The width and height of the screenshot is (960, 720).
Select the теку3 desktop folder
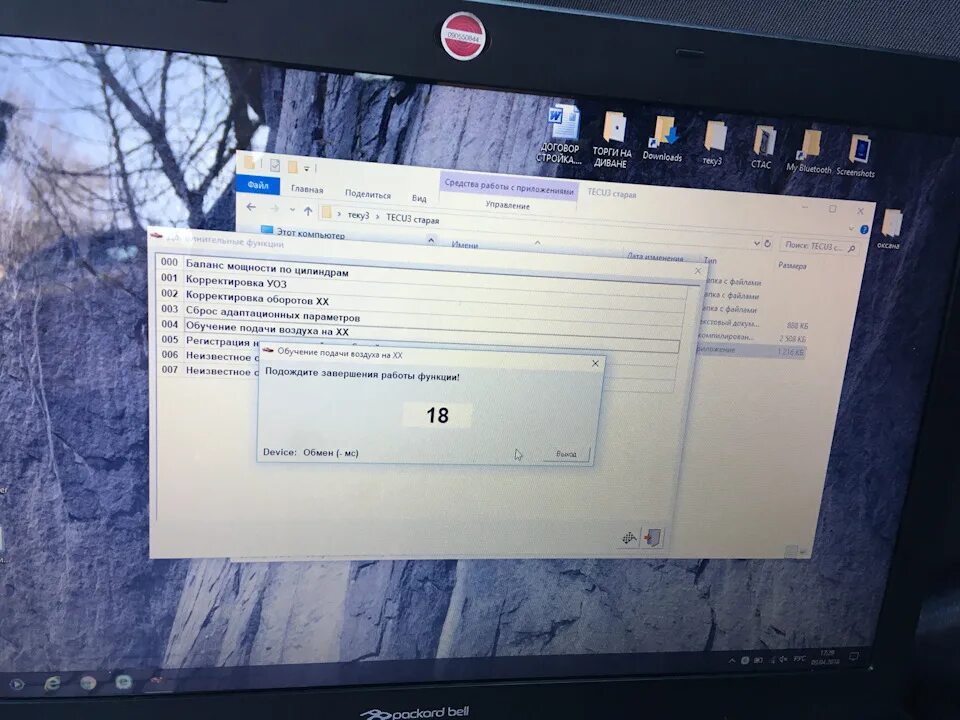click(713, 144)
